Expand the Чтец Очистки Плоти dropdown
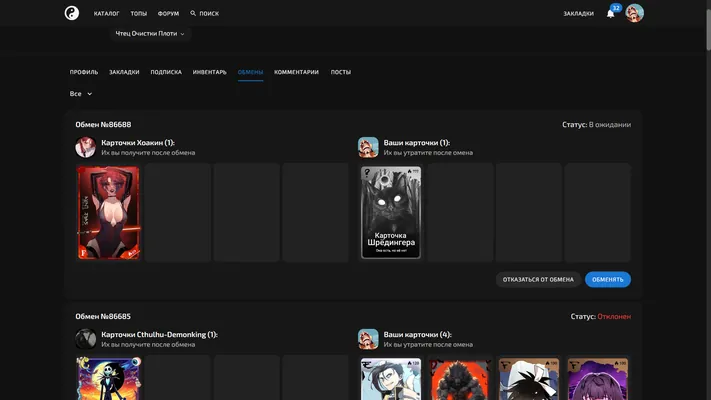This screenshot has height=400, width=711. point(150,34)
